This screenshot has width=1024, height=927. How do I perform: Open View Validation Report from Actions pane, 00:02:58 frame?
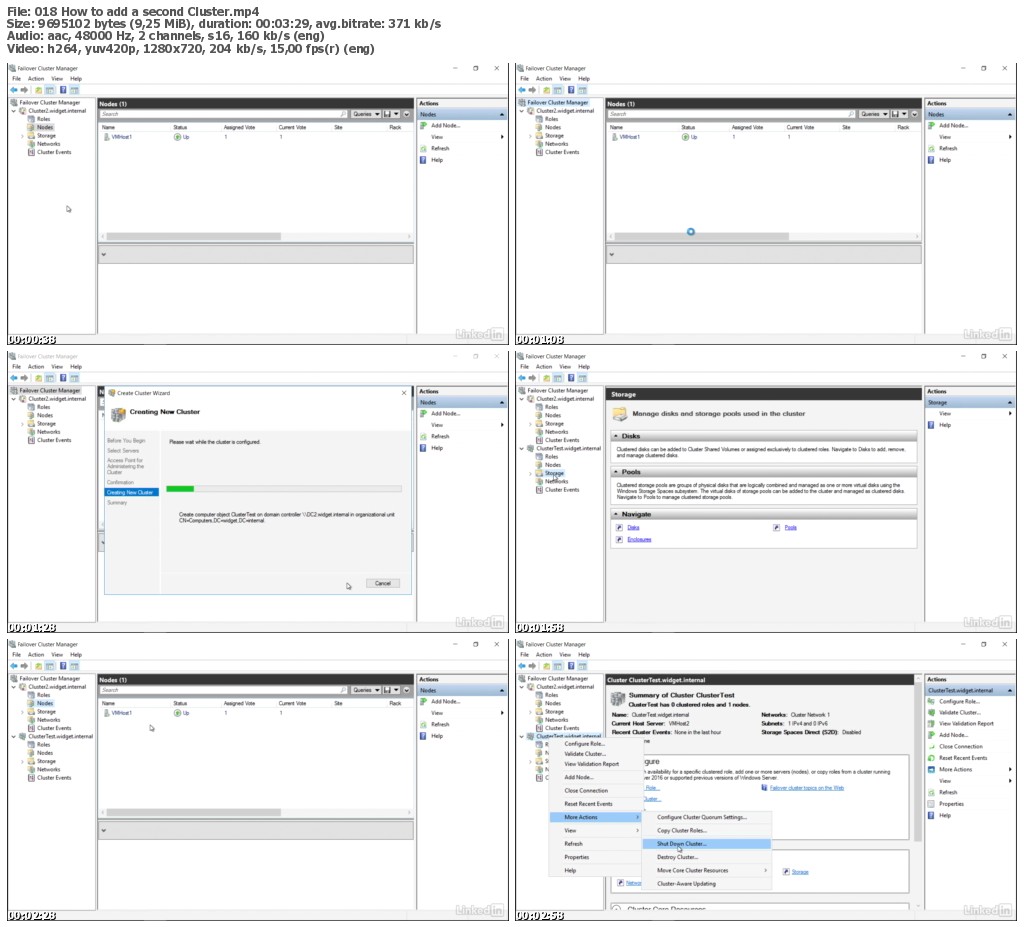click(x=966, y=723)
